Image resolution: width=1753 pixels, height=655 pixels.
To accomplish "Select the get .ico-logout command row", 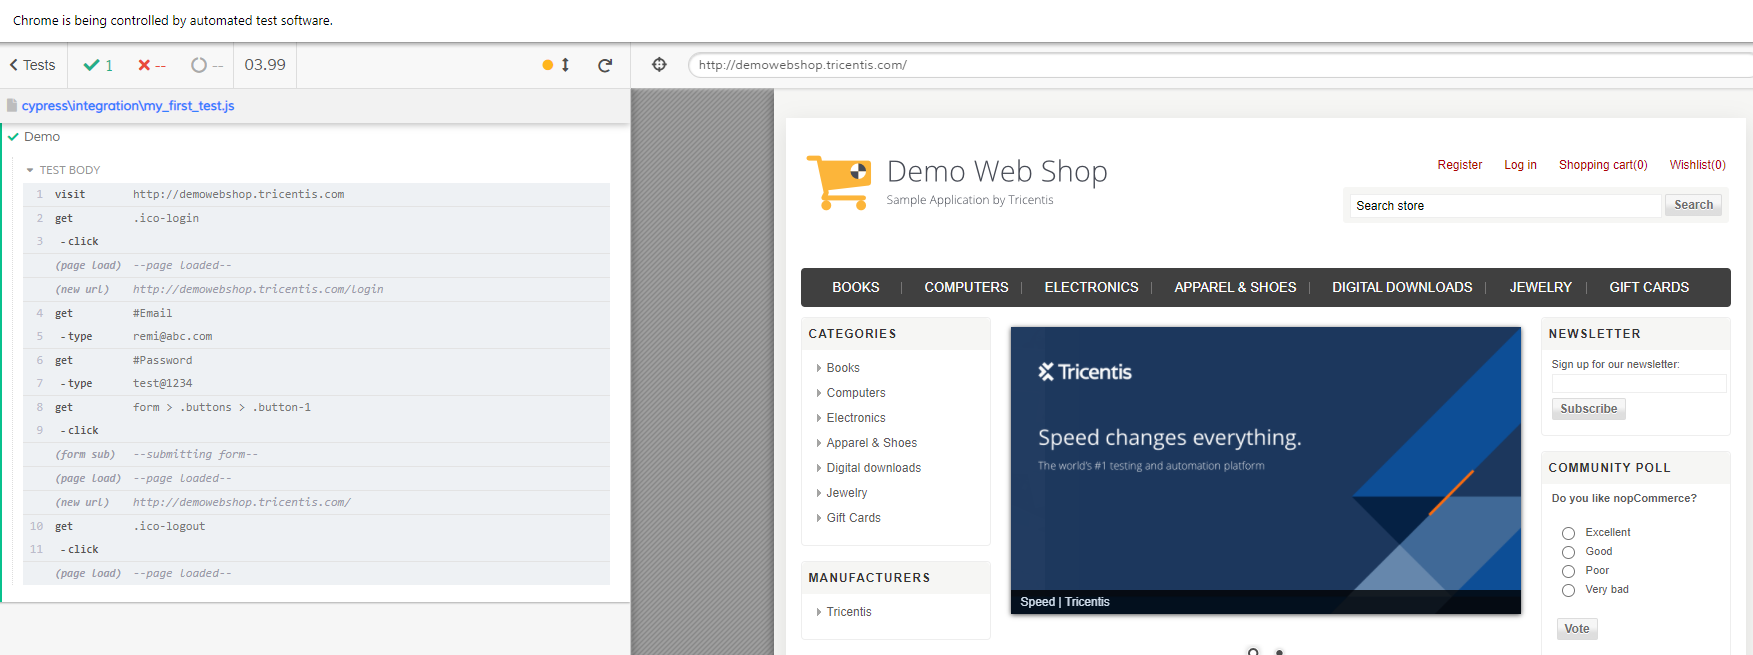I will click(x=316, y=526).
